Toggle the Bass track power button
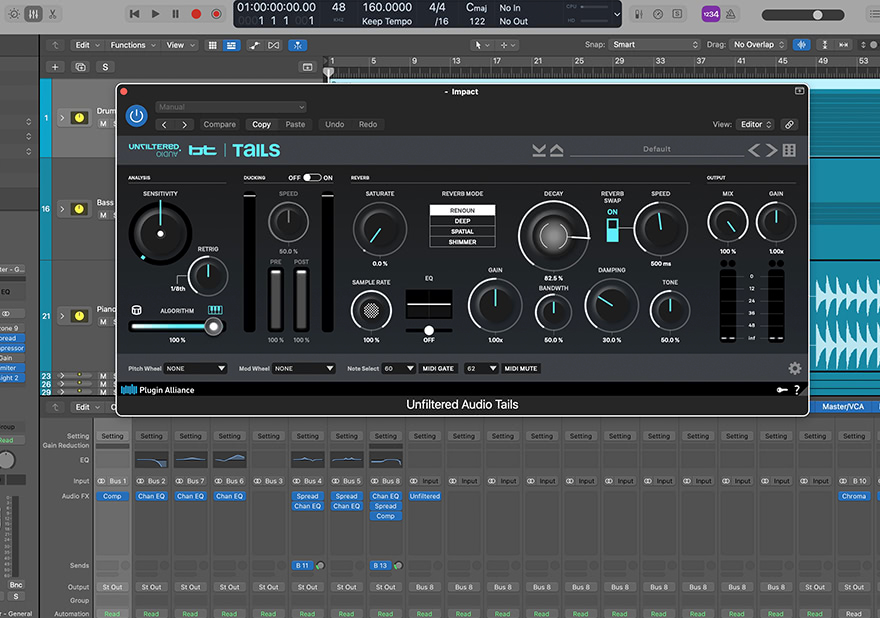The width and height of the screenshot is (880, 618). (x=79, y=209)
